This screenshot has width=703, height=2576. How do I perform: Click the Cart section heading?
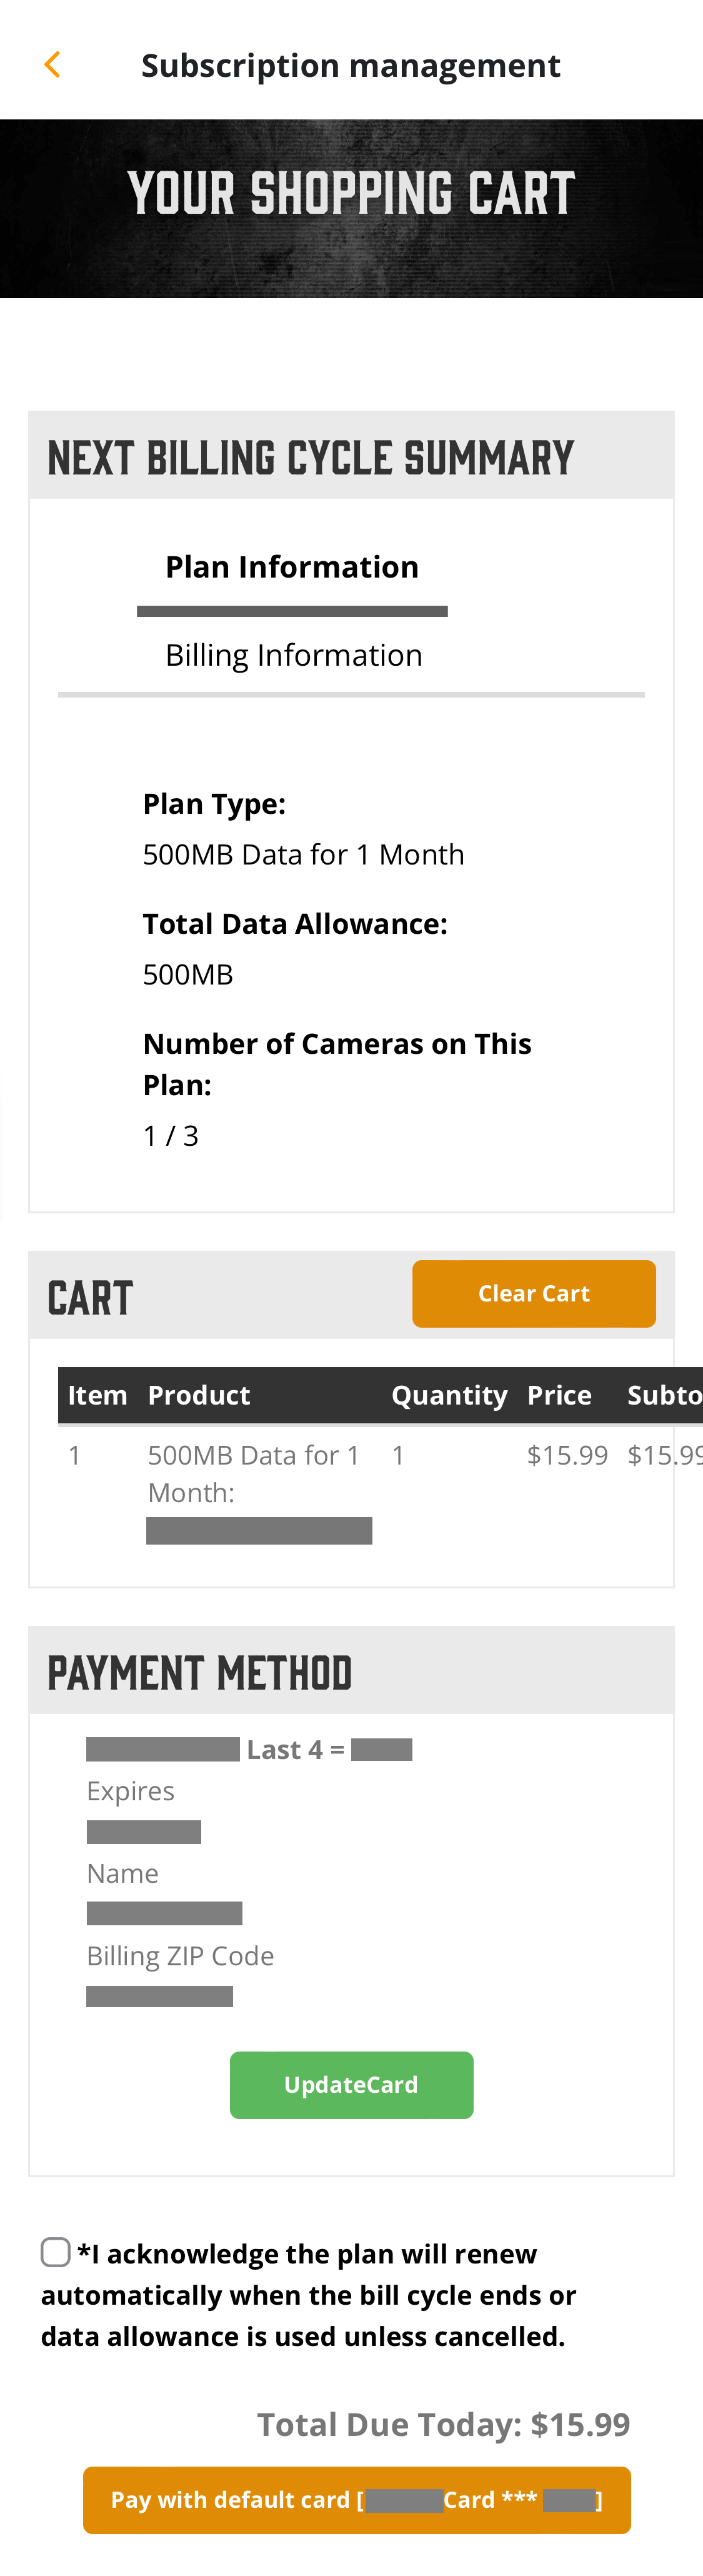(x=90, y=1297)
